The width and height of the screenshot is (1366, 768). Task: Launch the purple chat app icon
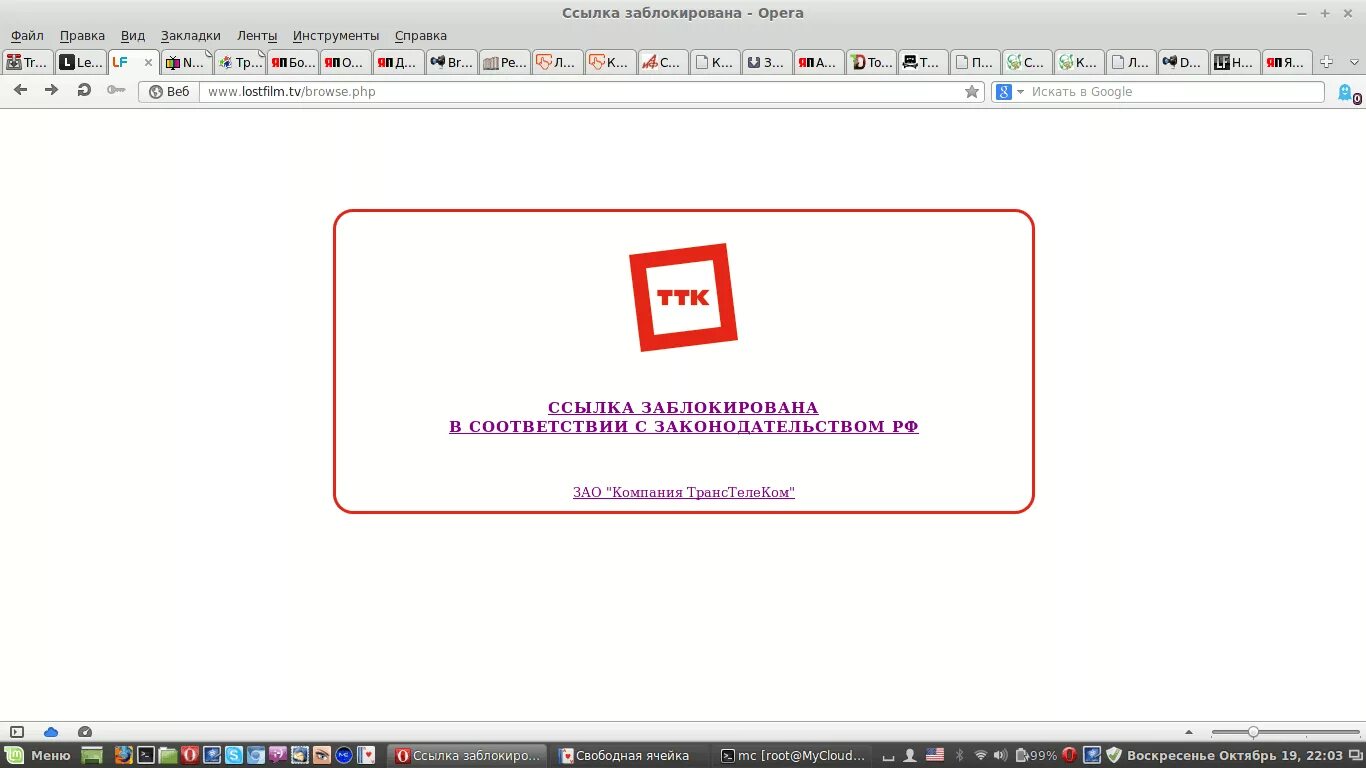[278, 755]
